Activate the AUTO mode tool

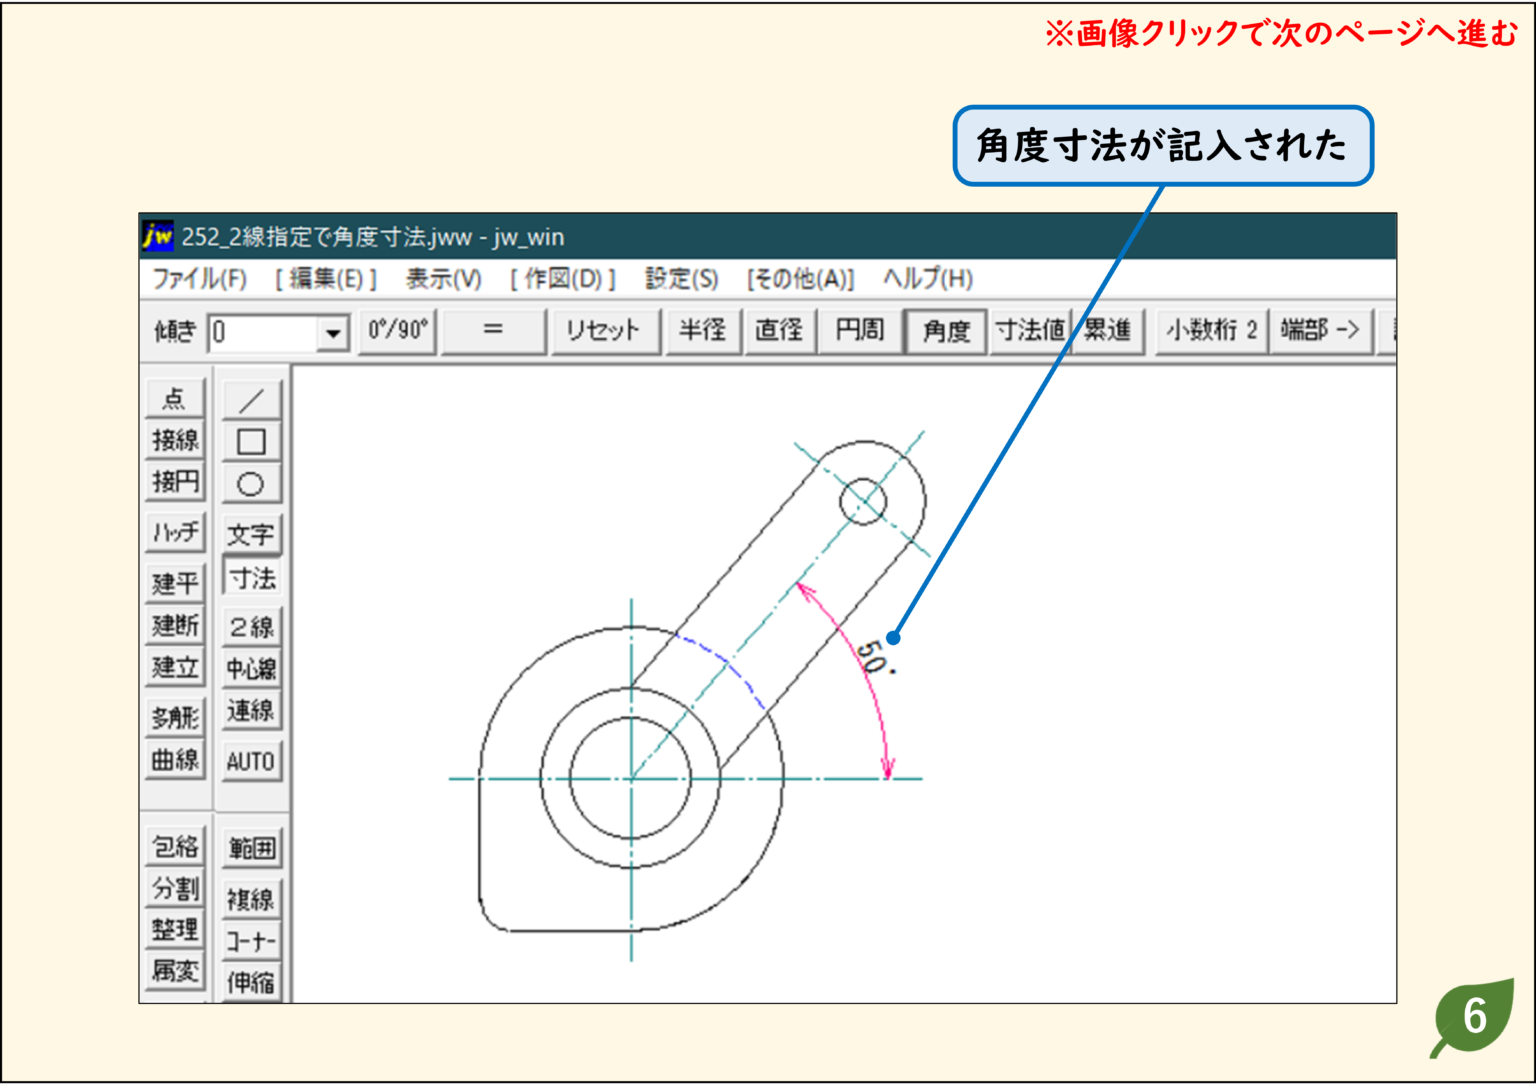(x=251, y=761)
